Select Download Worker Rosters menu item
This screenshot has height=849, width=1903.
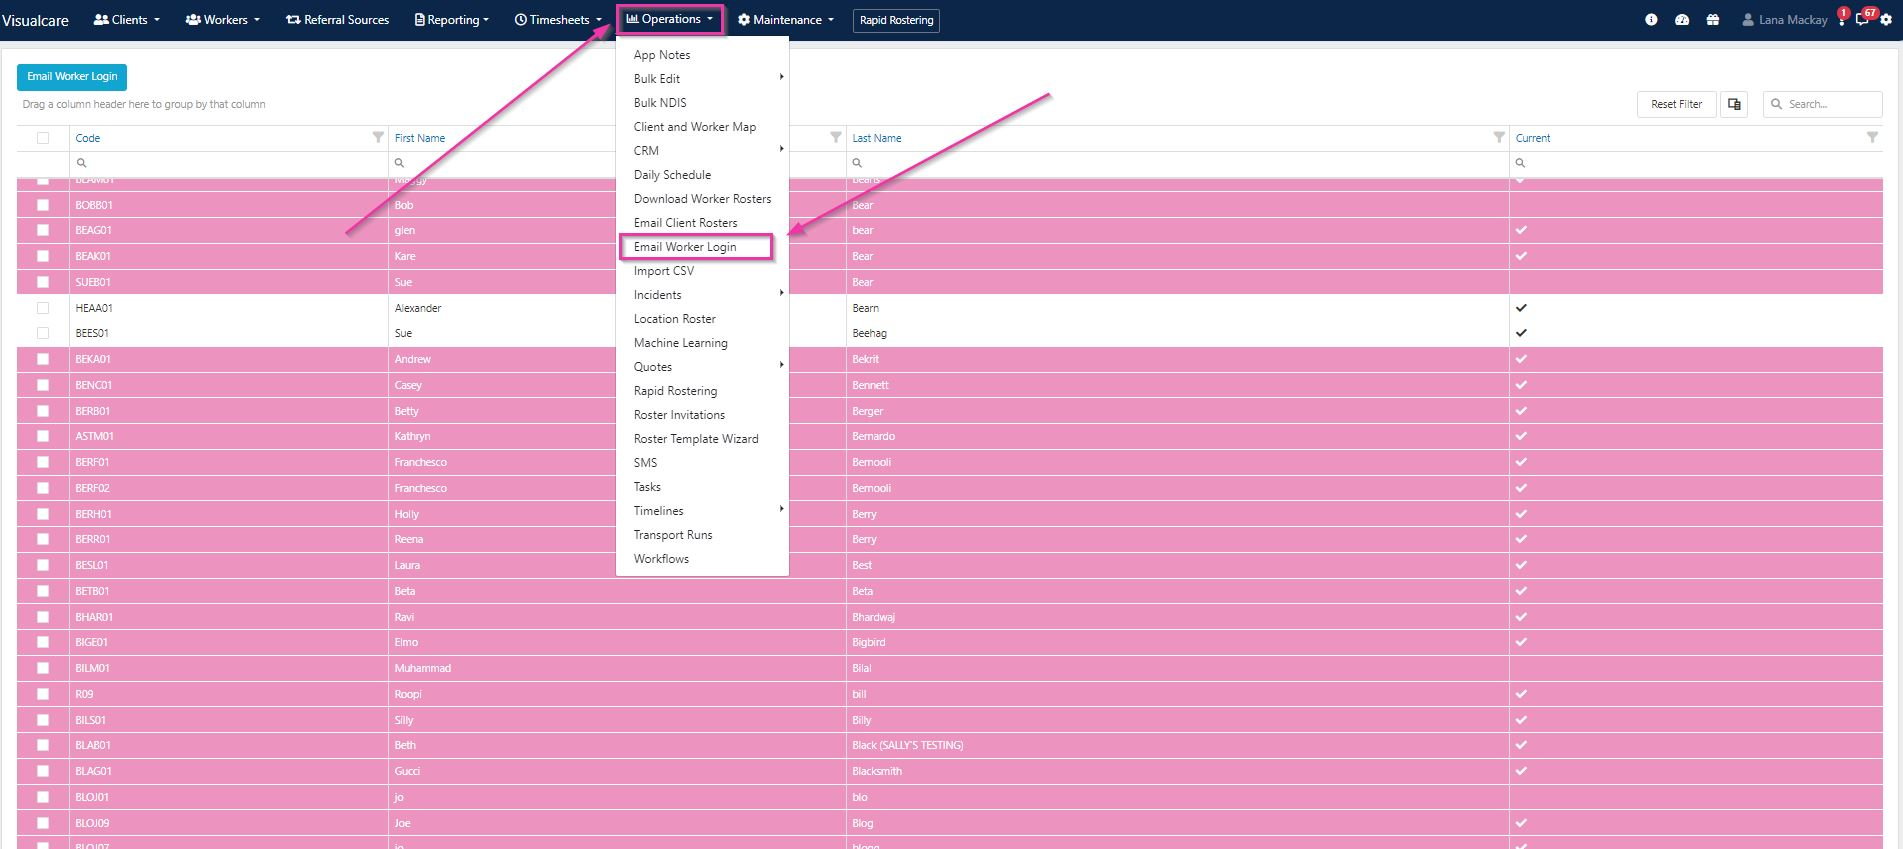pos(702,199)
